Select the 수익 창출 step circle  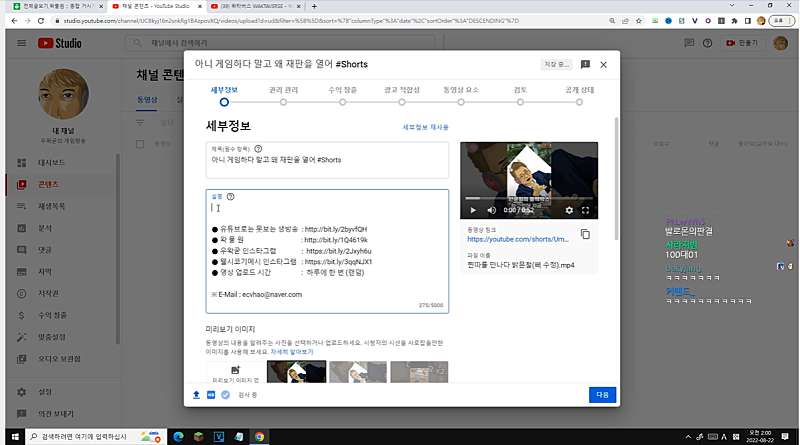tap(342, 101)
